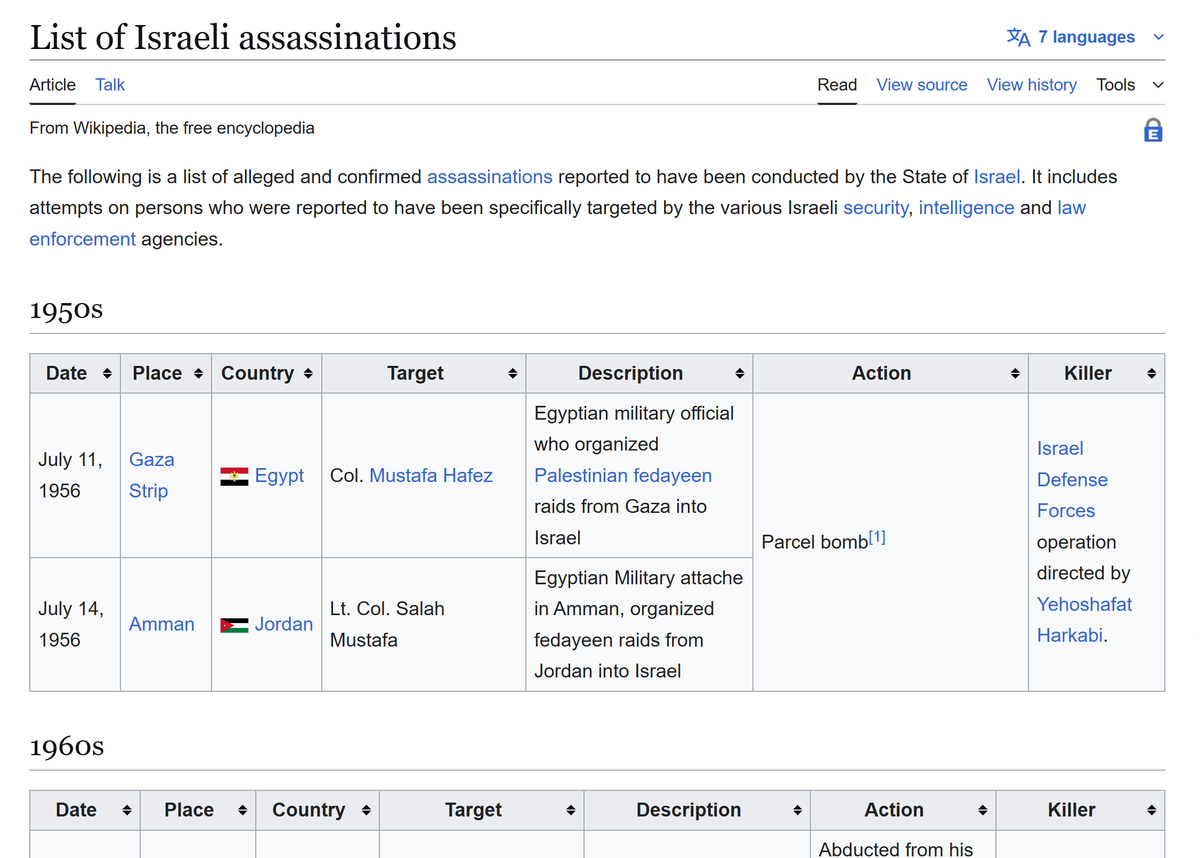The height and width of the screenshot is (858, 1200).
Task: Follow the Yehoshafat Harkabi link
Action: pos(1084,620)
